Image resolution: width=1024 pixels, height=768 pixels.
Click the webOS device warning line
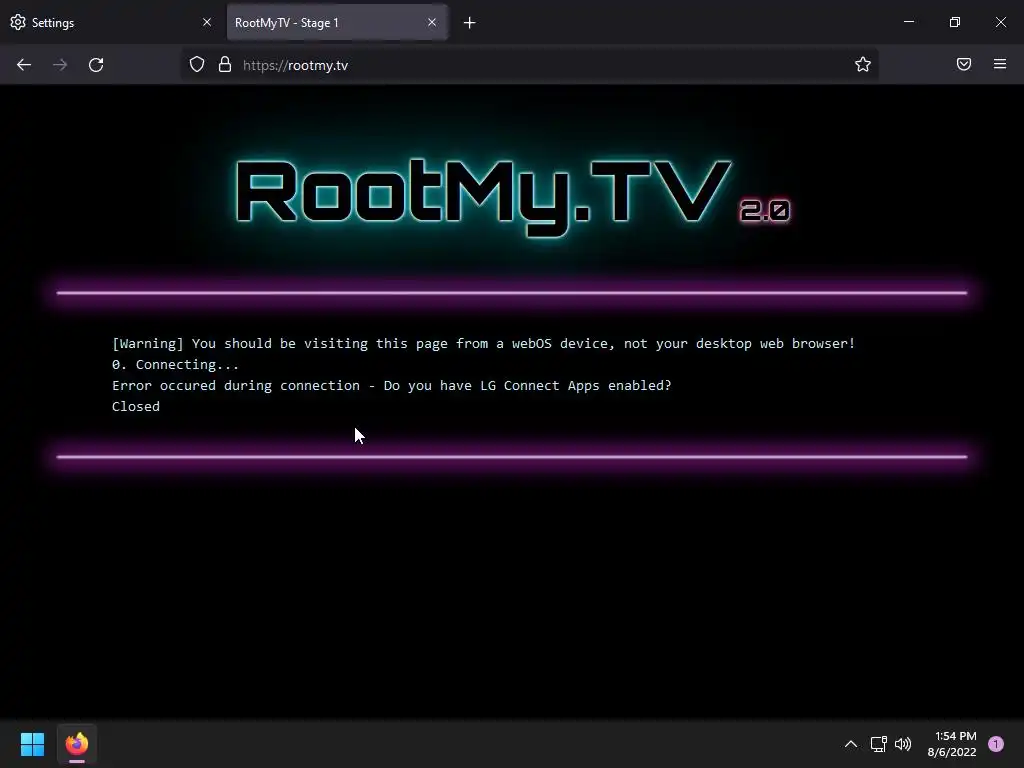point(483,344)
